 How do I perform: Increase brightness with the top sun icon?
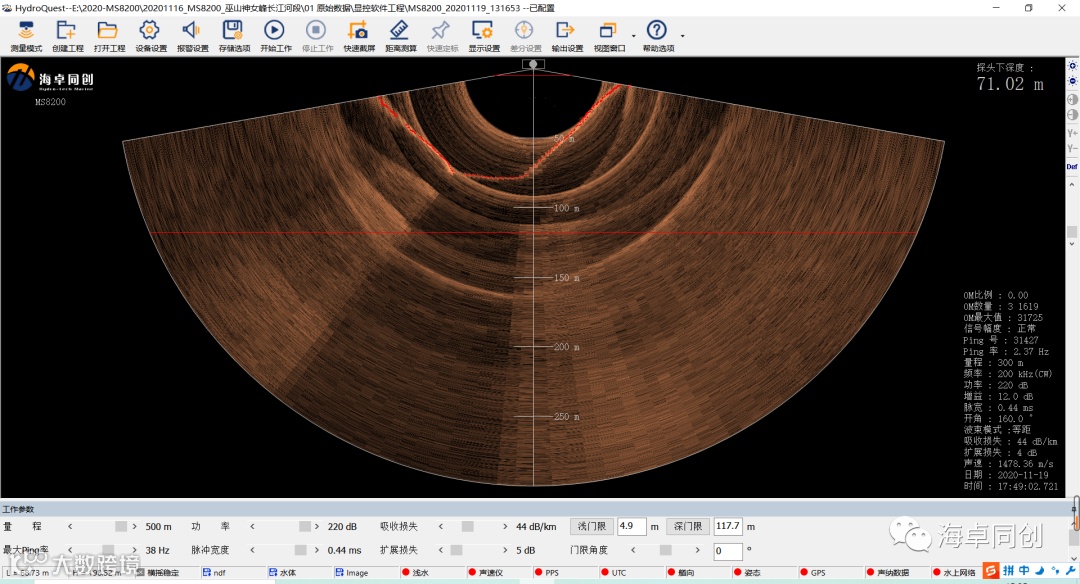coord(1072,66)
